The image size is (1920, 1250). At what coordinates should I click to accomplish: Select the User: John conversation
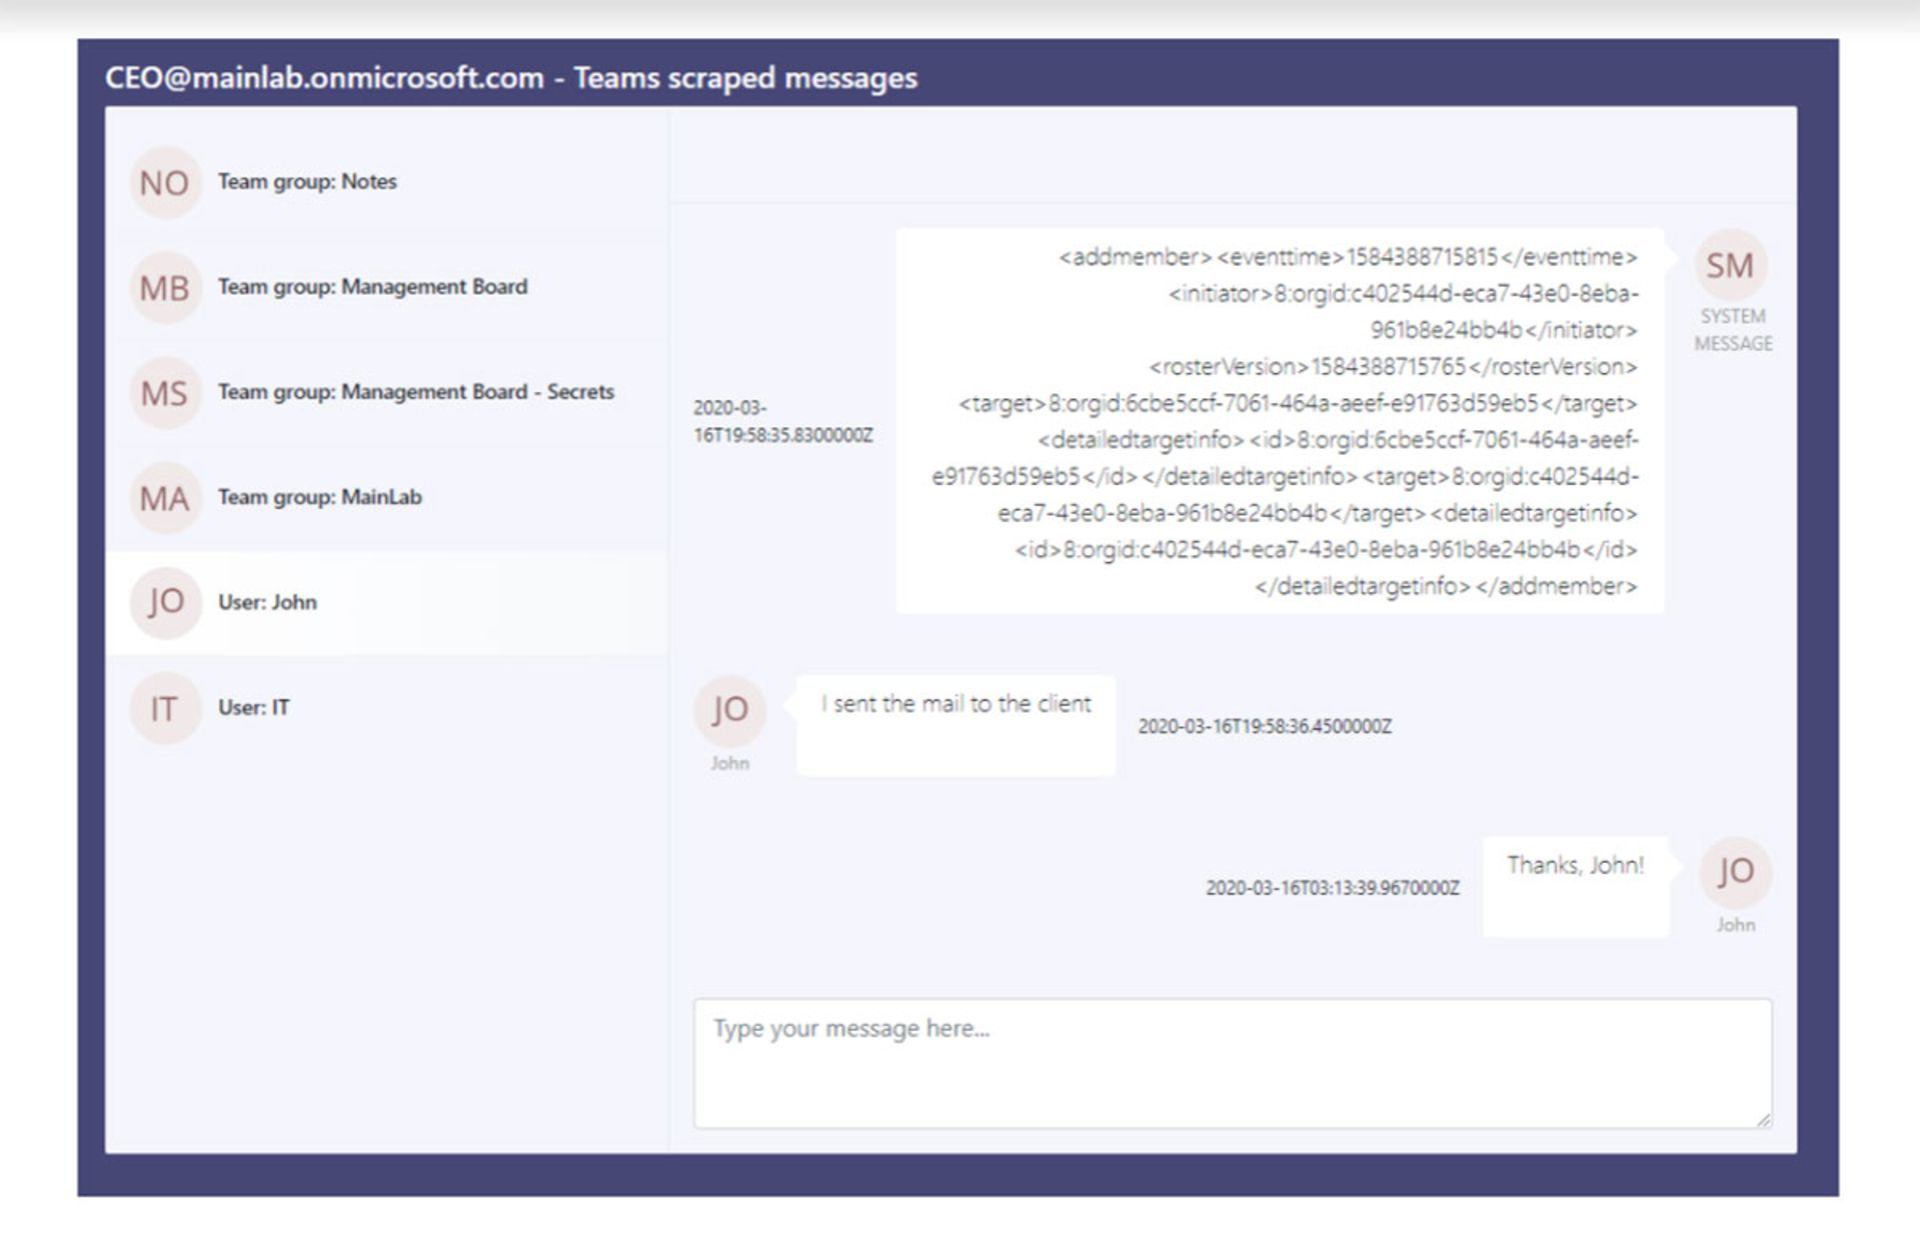click(267, 602)
